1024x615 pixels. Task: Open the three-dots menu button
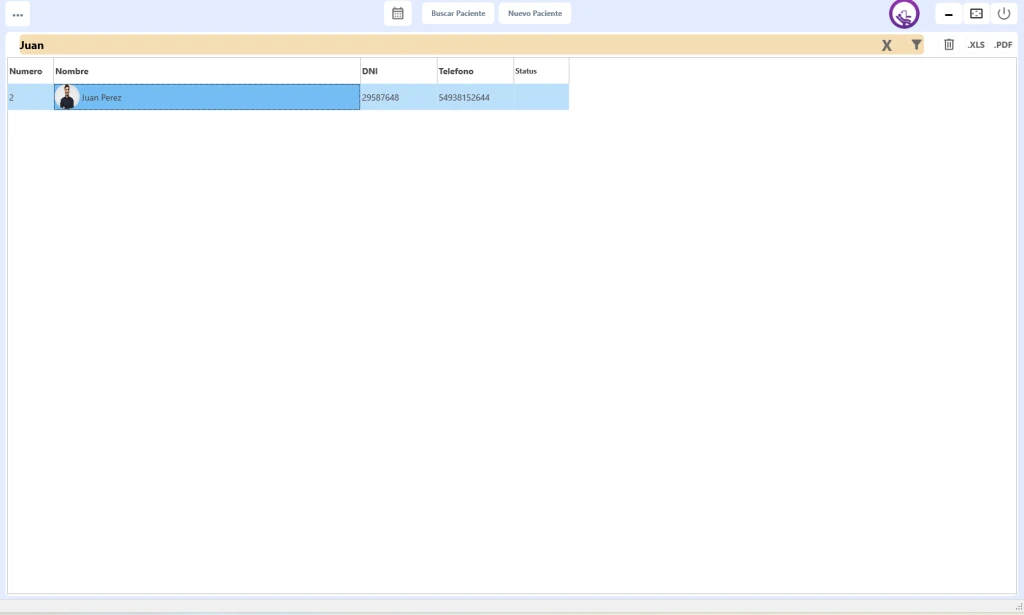[17, 14]
